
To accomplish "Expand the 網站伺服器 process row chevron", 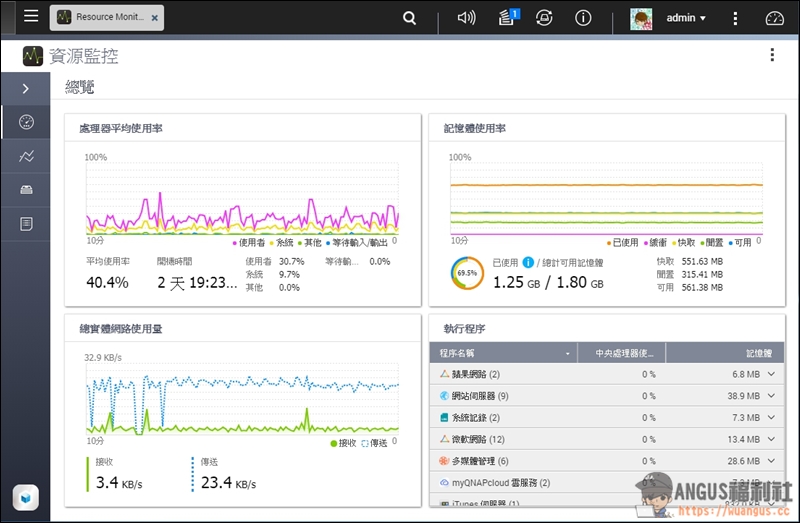I will pos(770,396).
